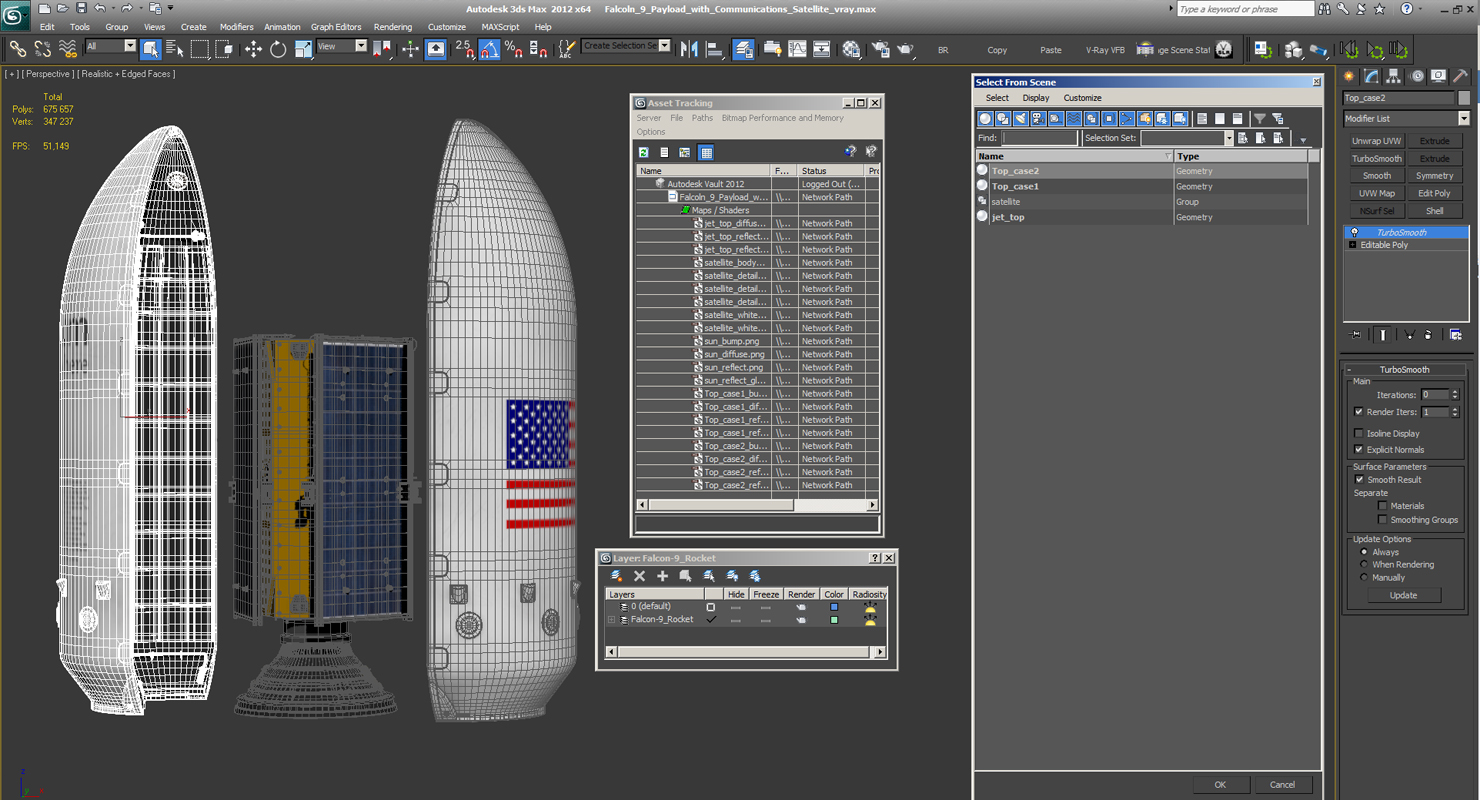
Task: Collapse Falcoln_9_Payload file node in Asset Tracking
Action: [673, 197]
